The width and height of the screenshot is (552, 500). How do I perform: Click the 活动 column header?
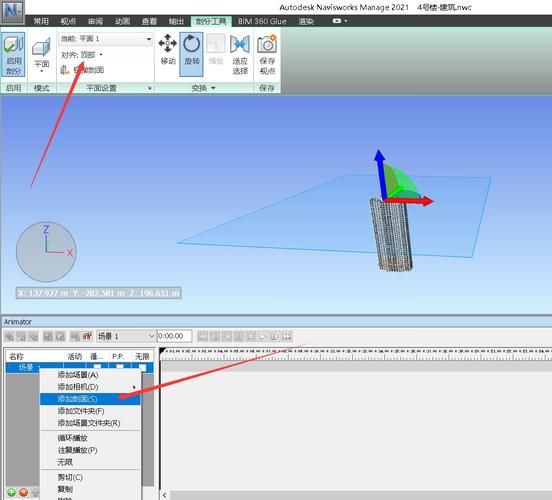[x=75, y=356]
